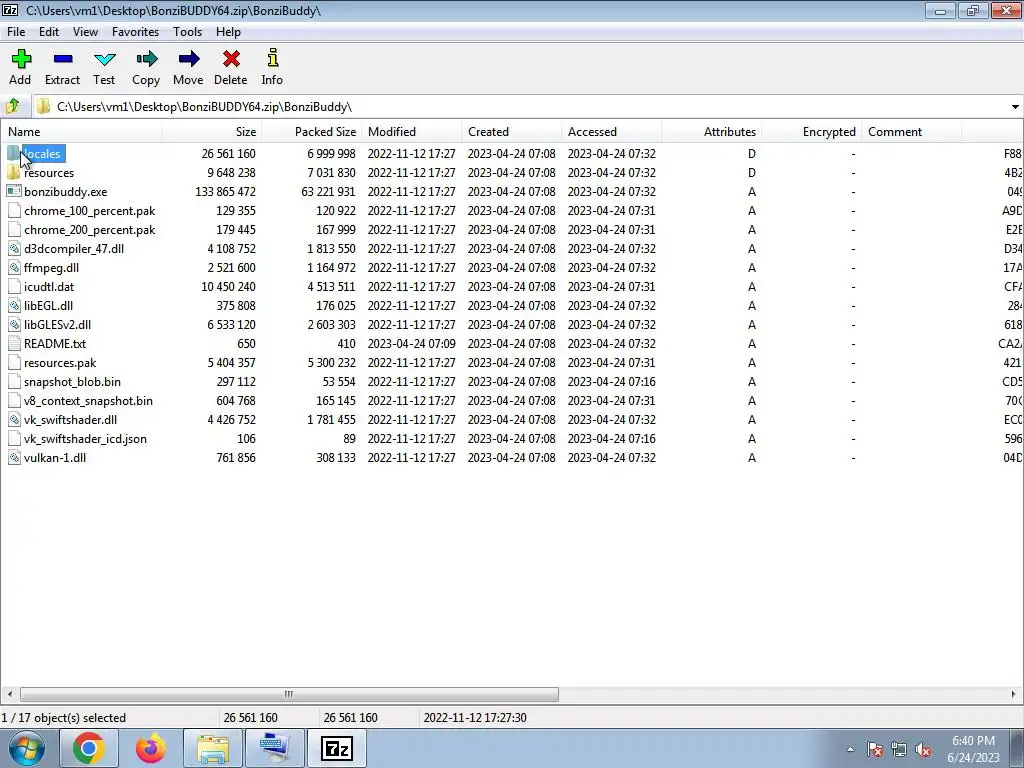Open the Edit menu
The image size is (1024, 768).
coord(49,31)
